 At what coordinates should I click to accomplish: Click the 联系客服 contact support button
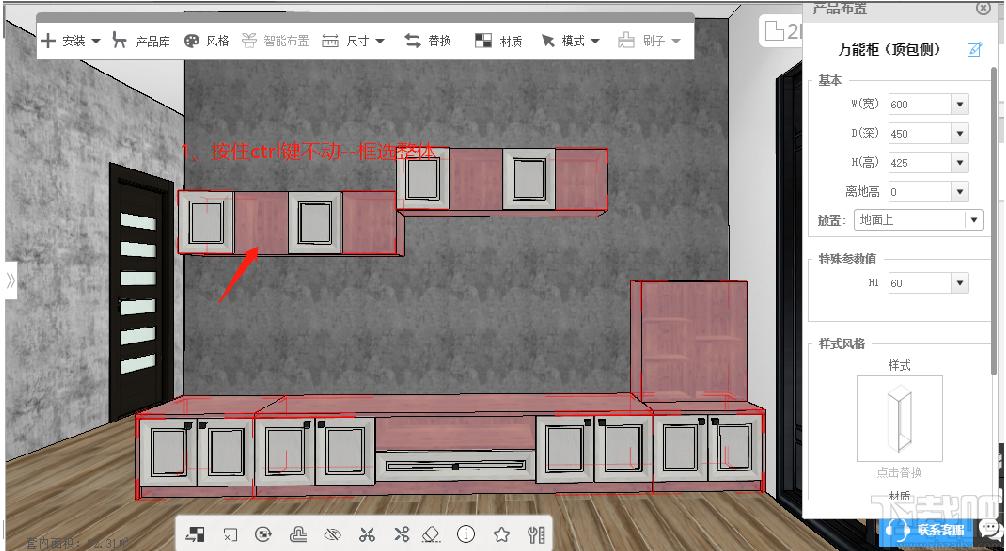click(x=928, y=530)
